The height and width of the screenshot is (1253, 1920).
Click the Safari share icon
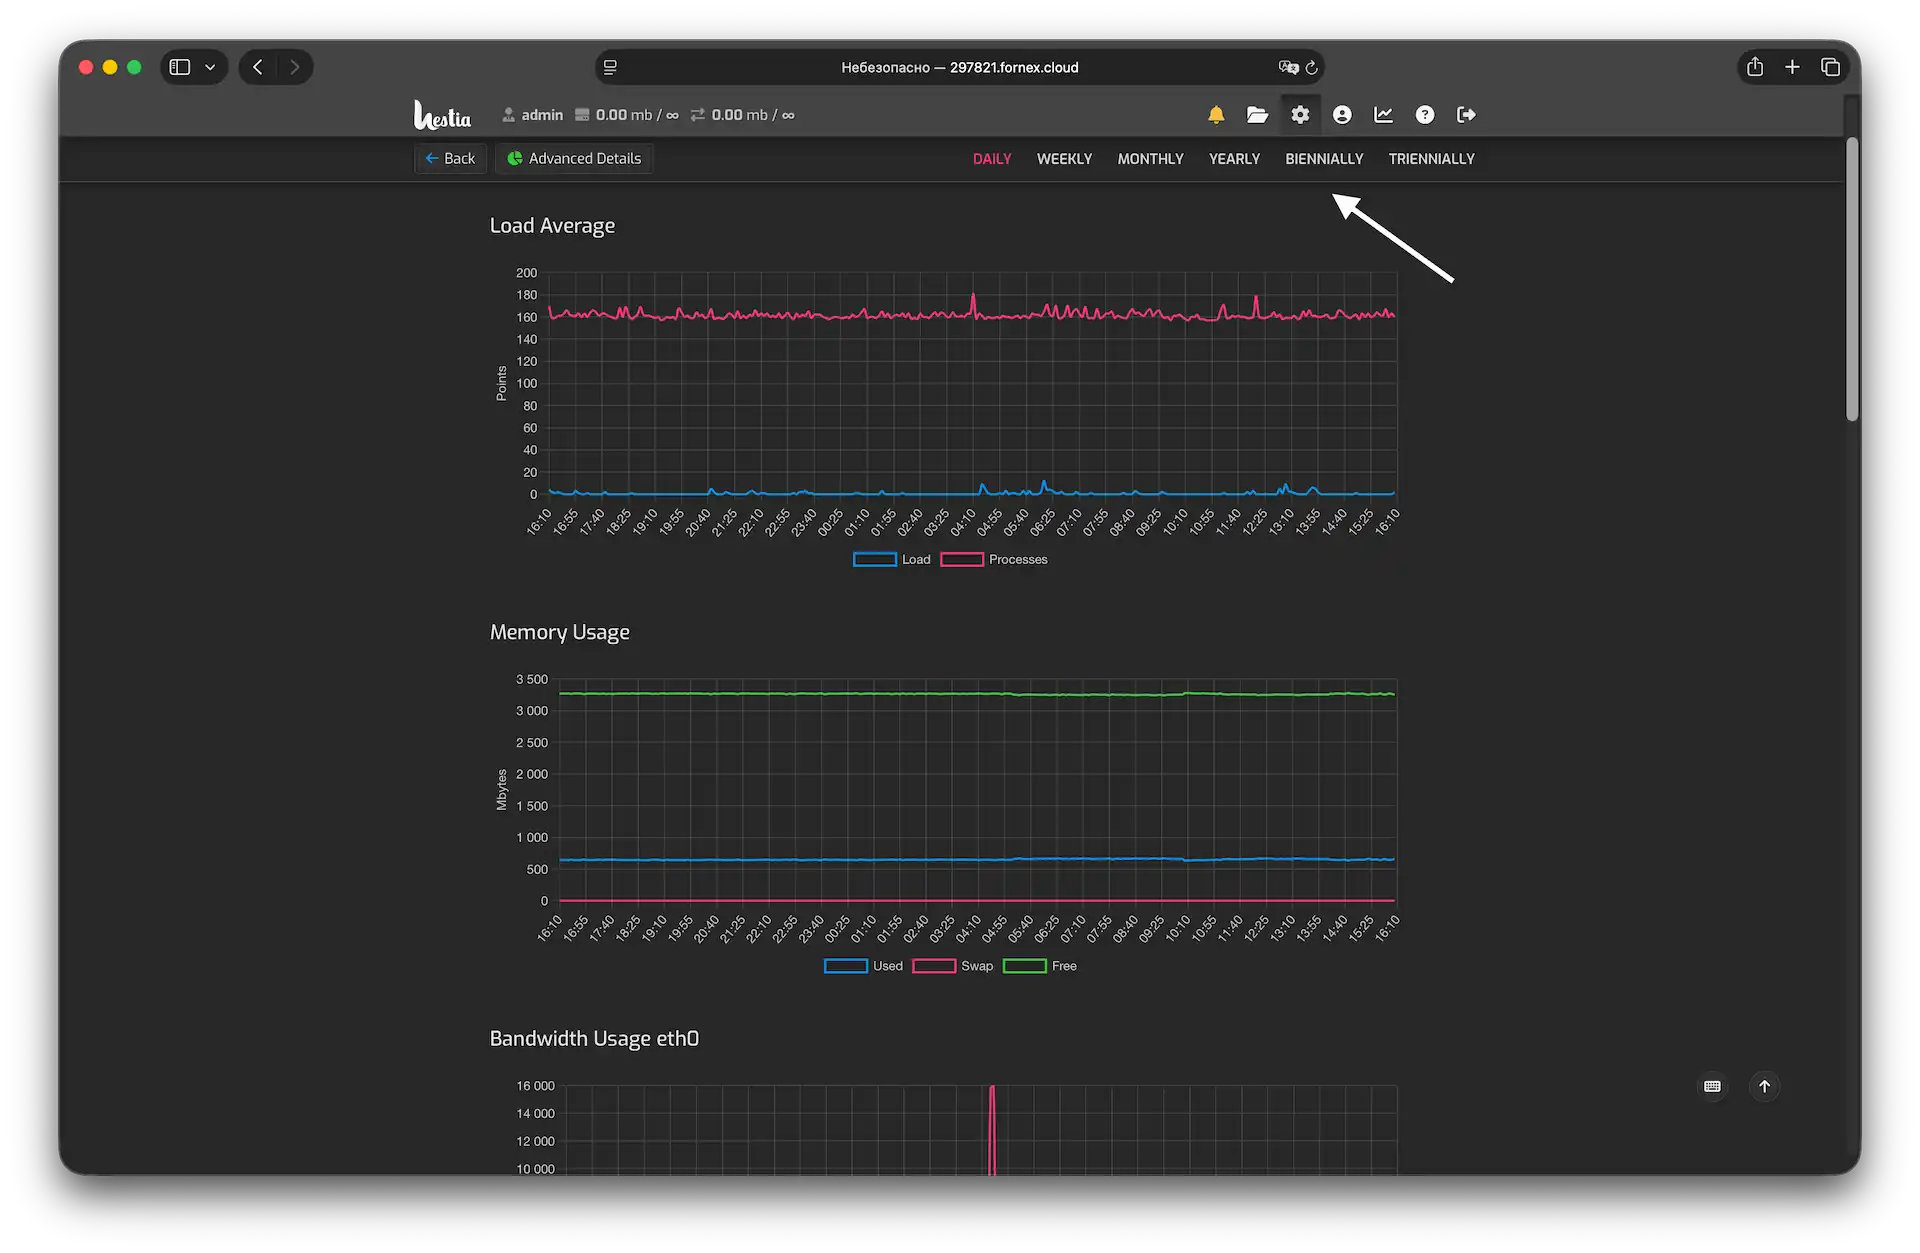pyautogui.click(x=1755, y=67)
